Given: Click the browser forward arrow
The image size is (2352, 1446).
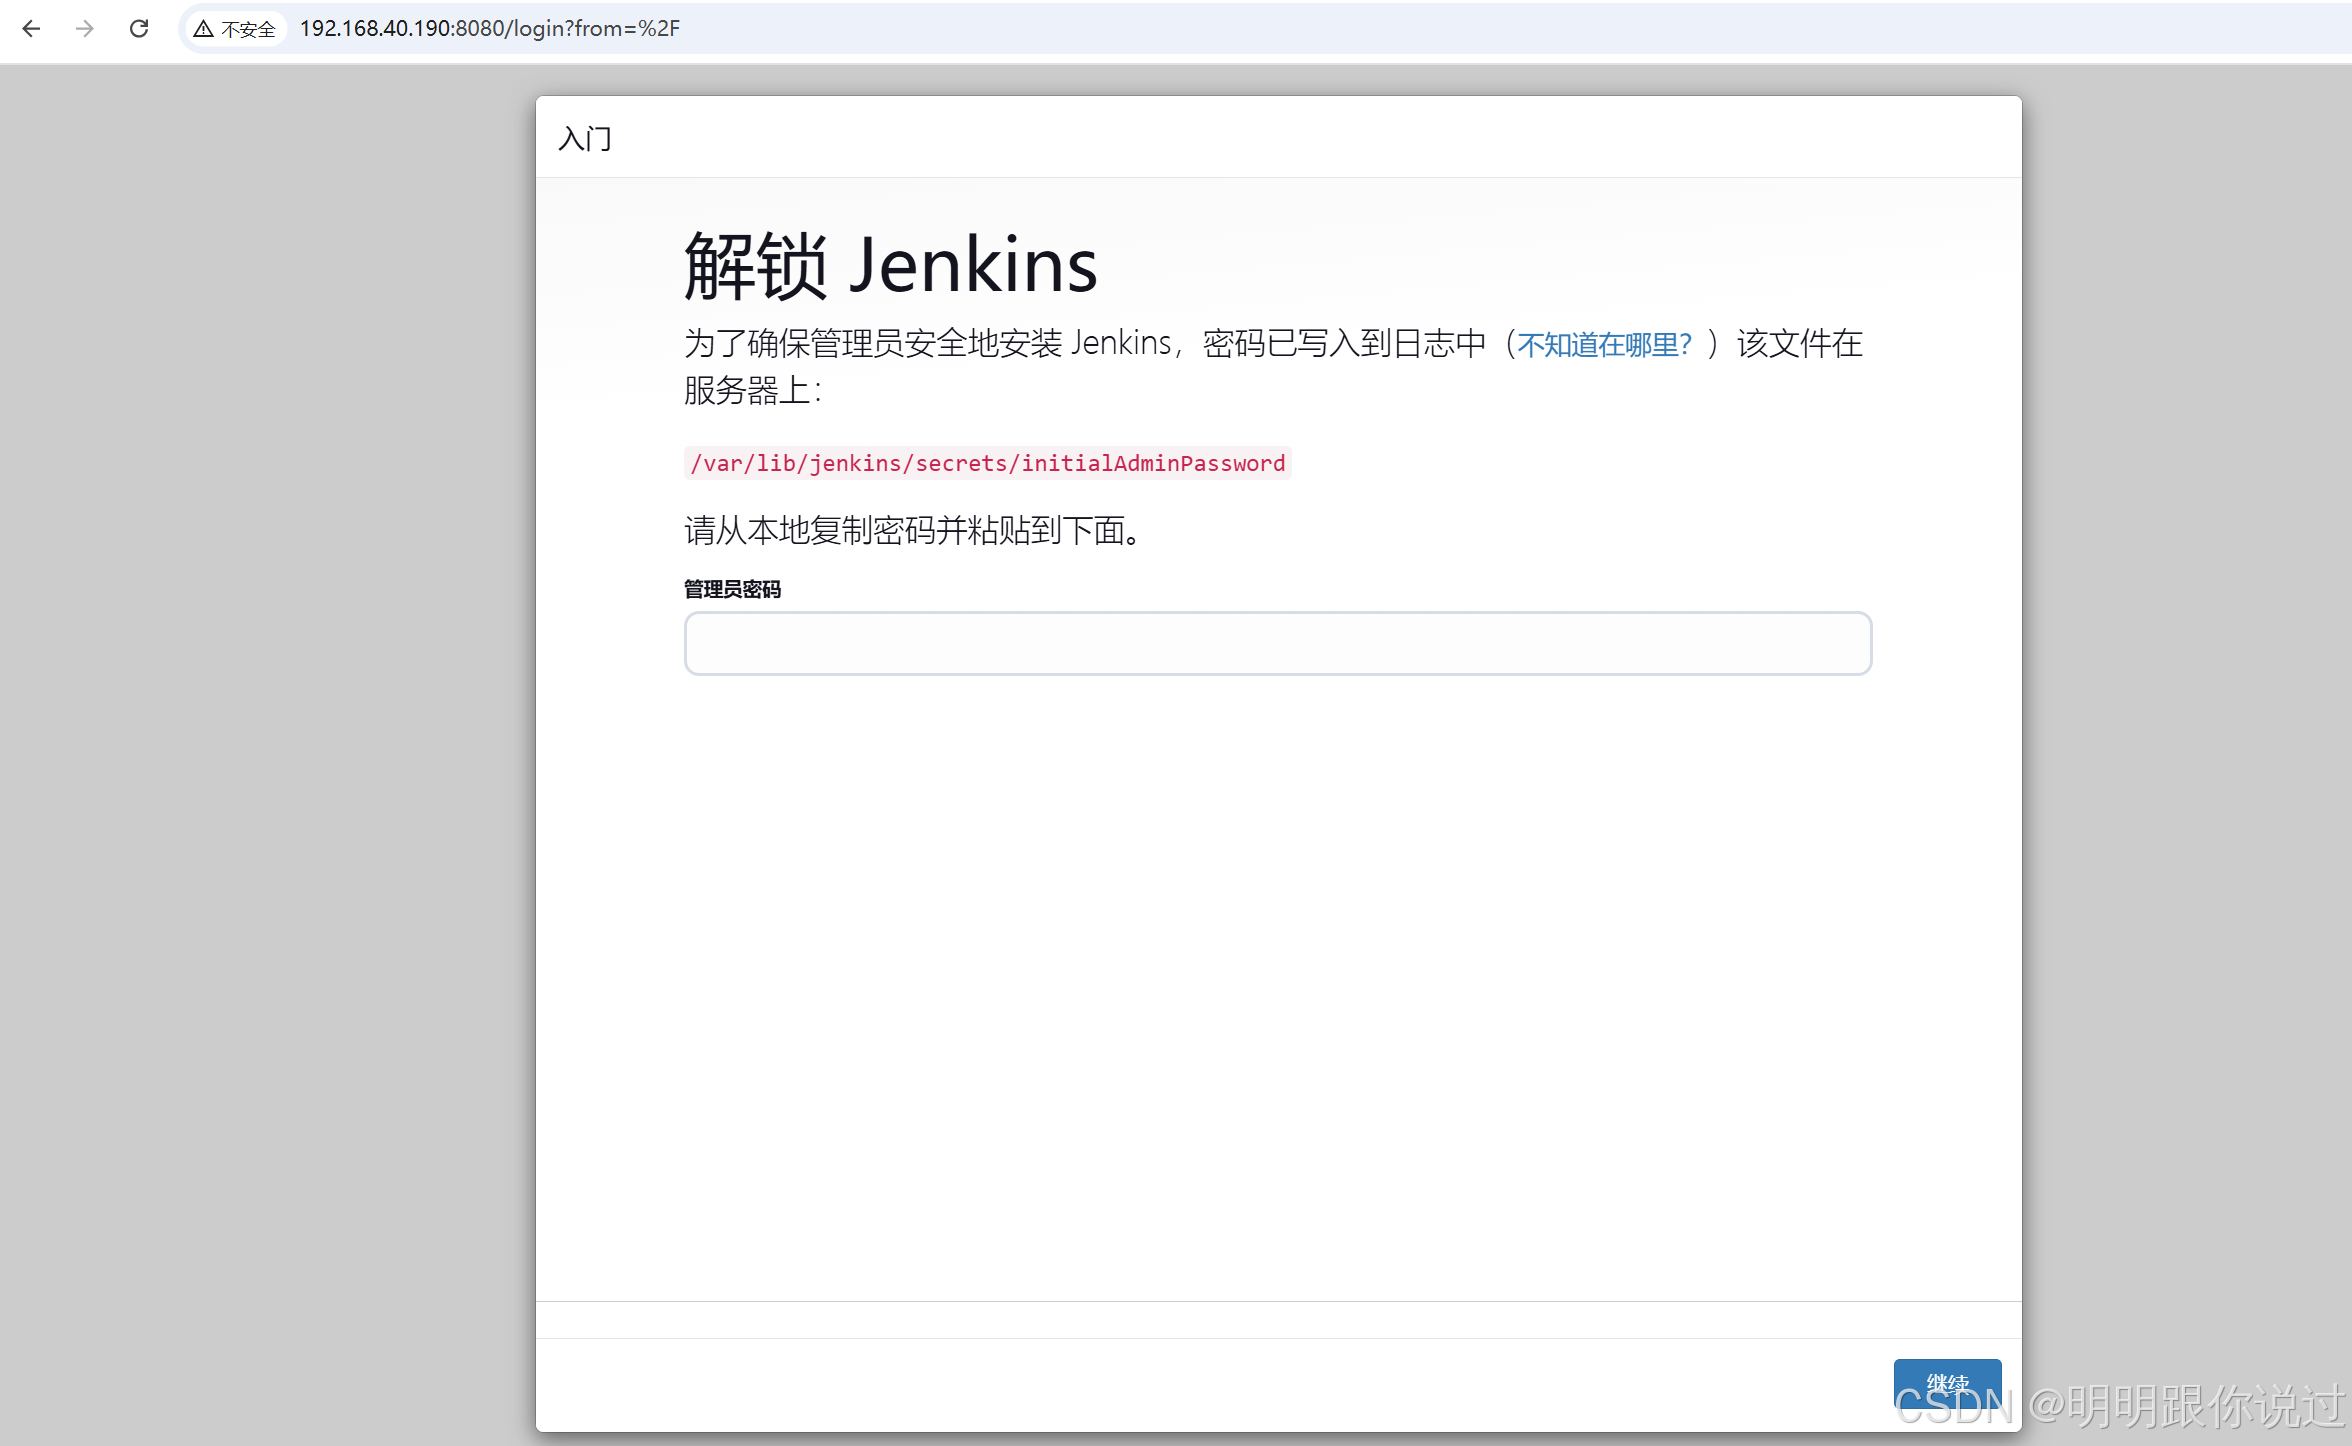Looking at the screenshot, I should click(85, 29).
